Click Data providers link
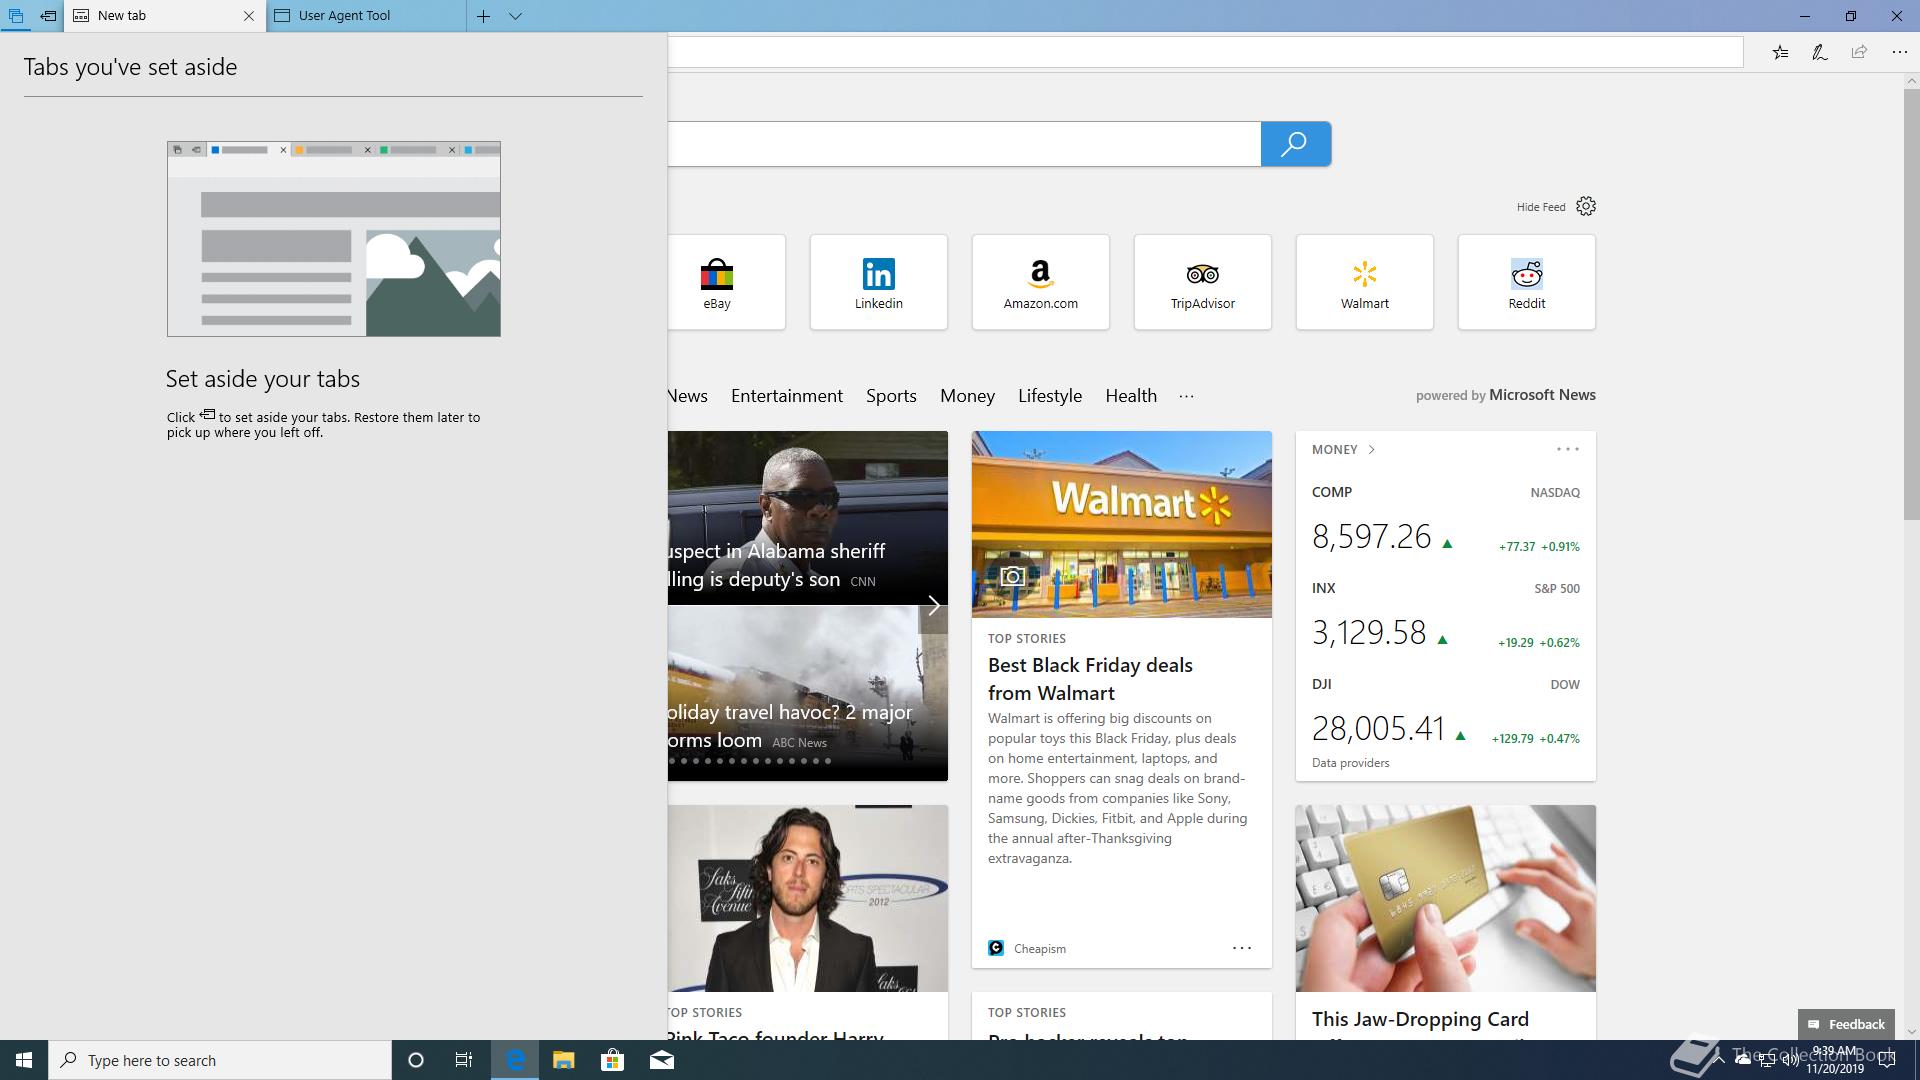The image size is (1920, 1080). [x=1350, y=763]
